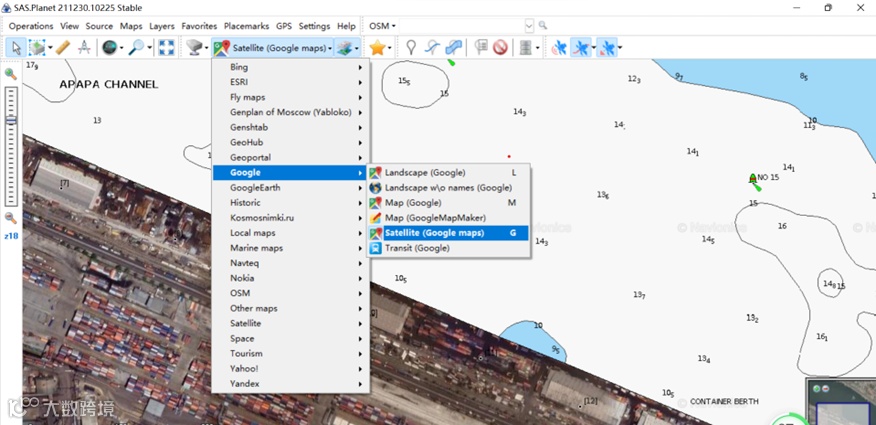This screenshot has height=425, width=876.
Task: Open dropdown arrow beside the server stack icon
Action: pyautogui.click(x=537, y=48)
